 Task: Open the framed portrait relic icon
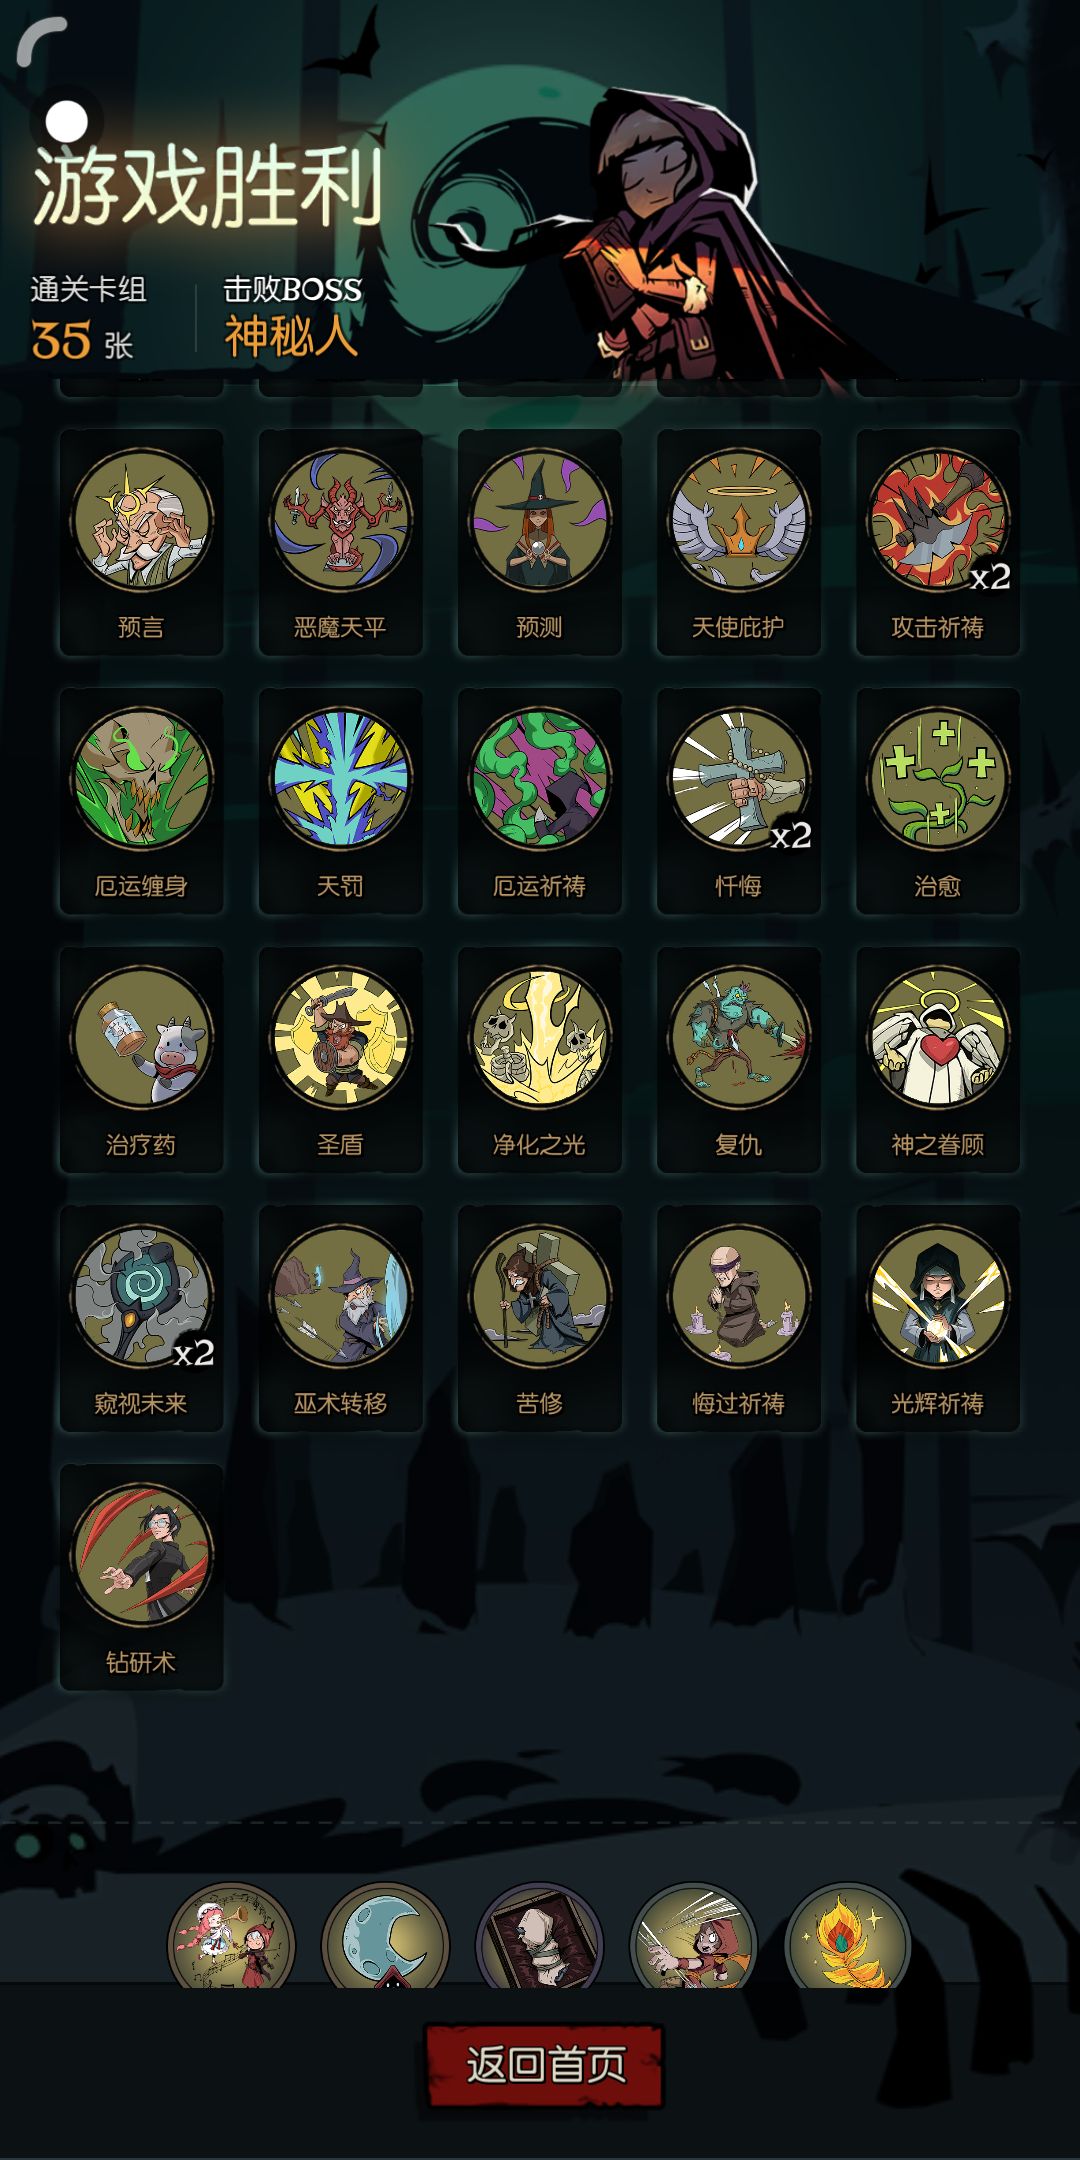coord(540,1938)
